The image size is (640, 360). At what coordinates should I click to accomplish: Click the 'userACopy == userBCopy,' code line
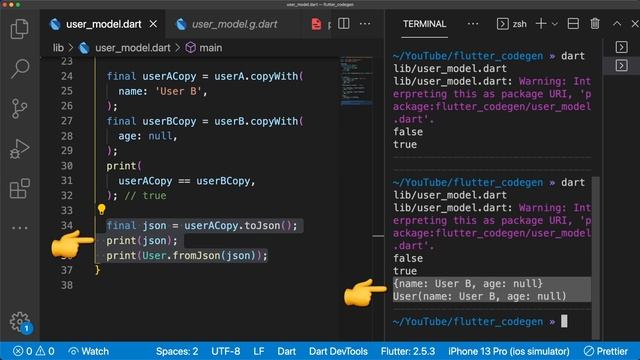tap(187, 181)
